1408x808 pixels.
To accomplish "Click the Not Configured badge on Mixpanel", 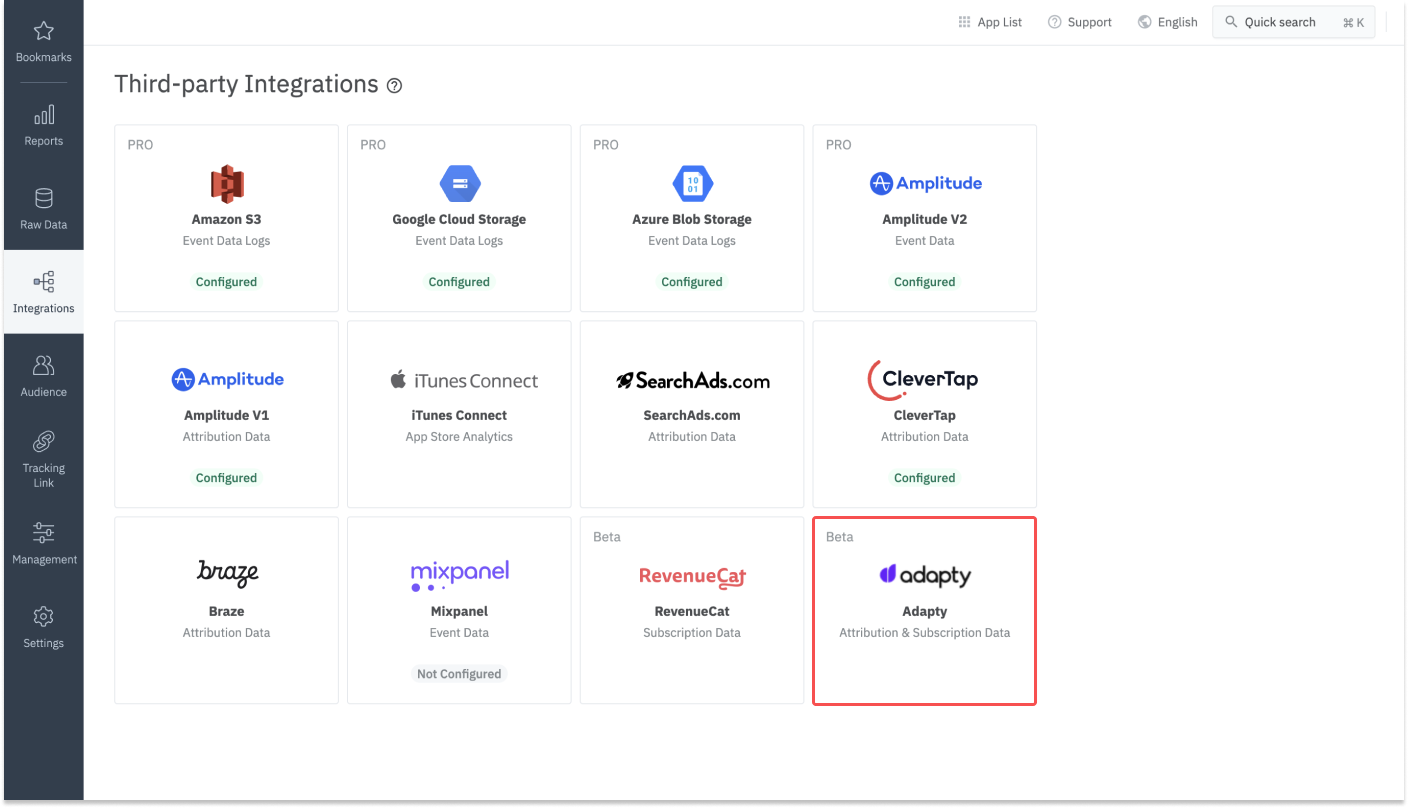I will 459,674.
